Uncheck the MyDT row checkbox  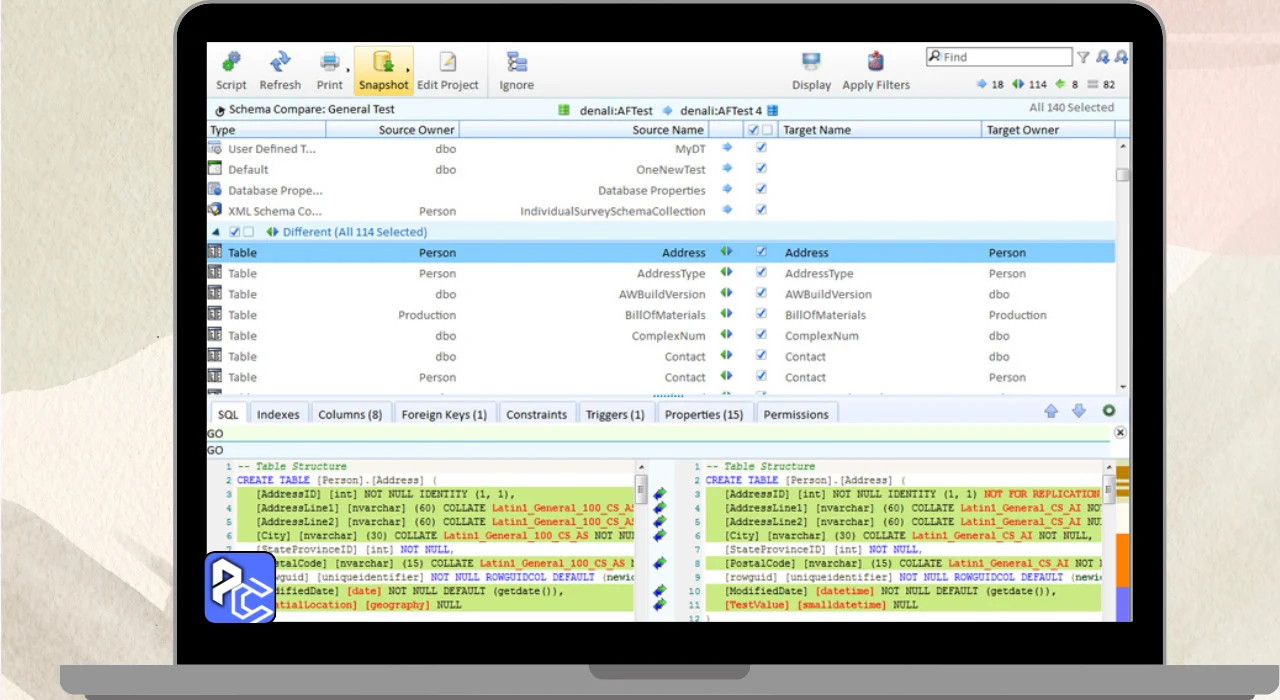pyautogui.click(x=761, y=148)
